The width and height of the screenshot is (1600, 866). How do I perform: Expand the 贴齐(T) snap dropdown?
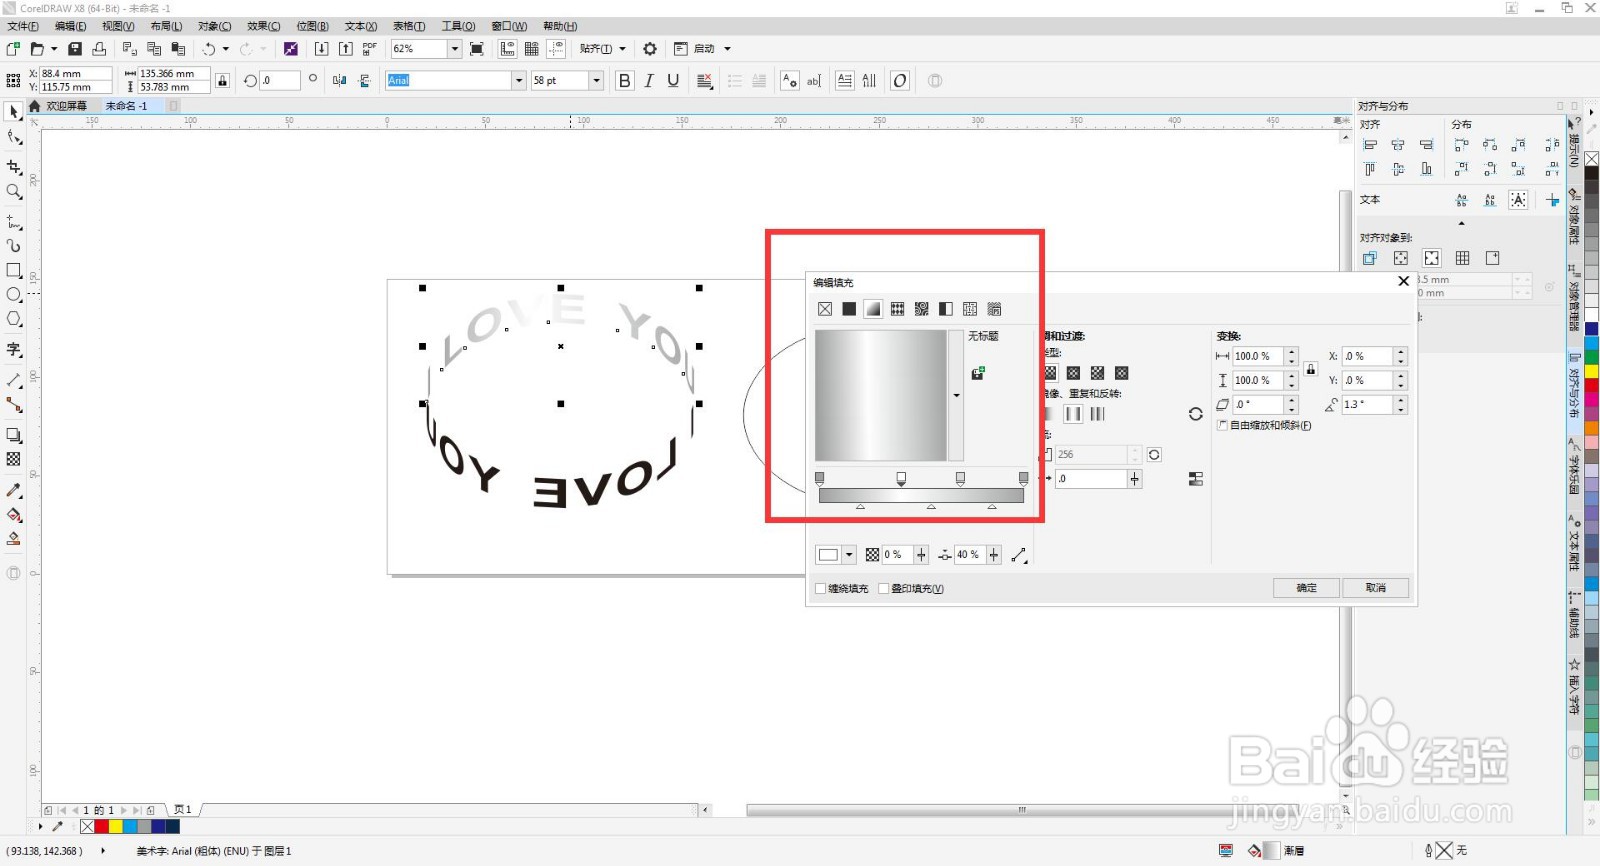coord(622,49)
